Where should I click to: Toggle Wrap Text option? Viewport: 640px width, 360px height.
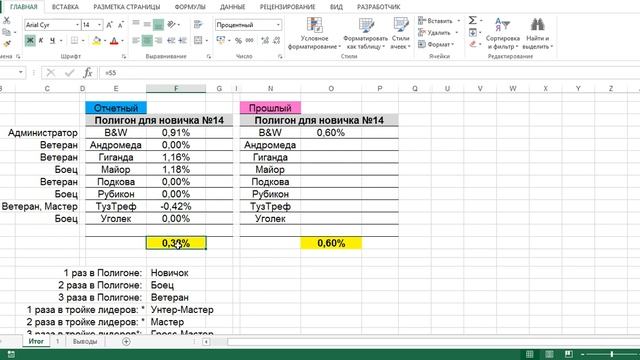198,24
